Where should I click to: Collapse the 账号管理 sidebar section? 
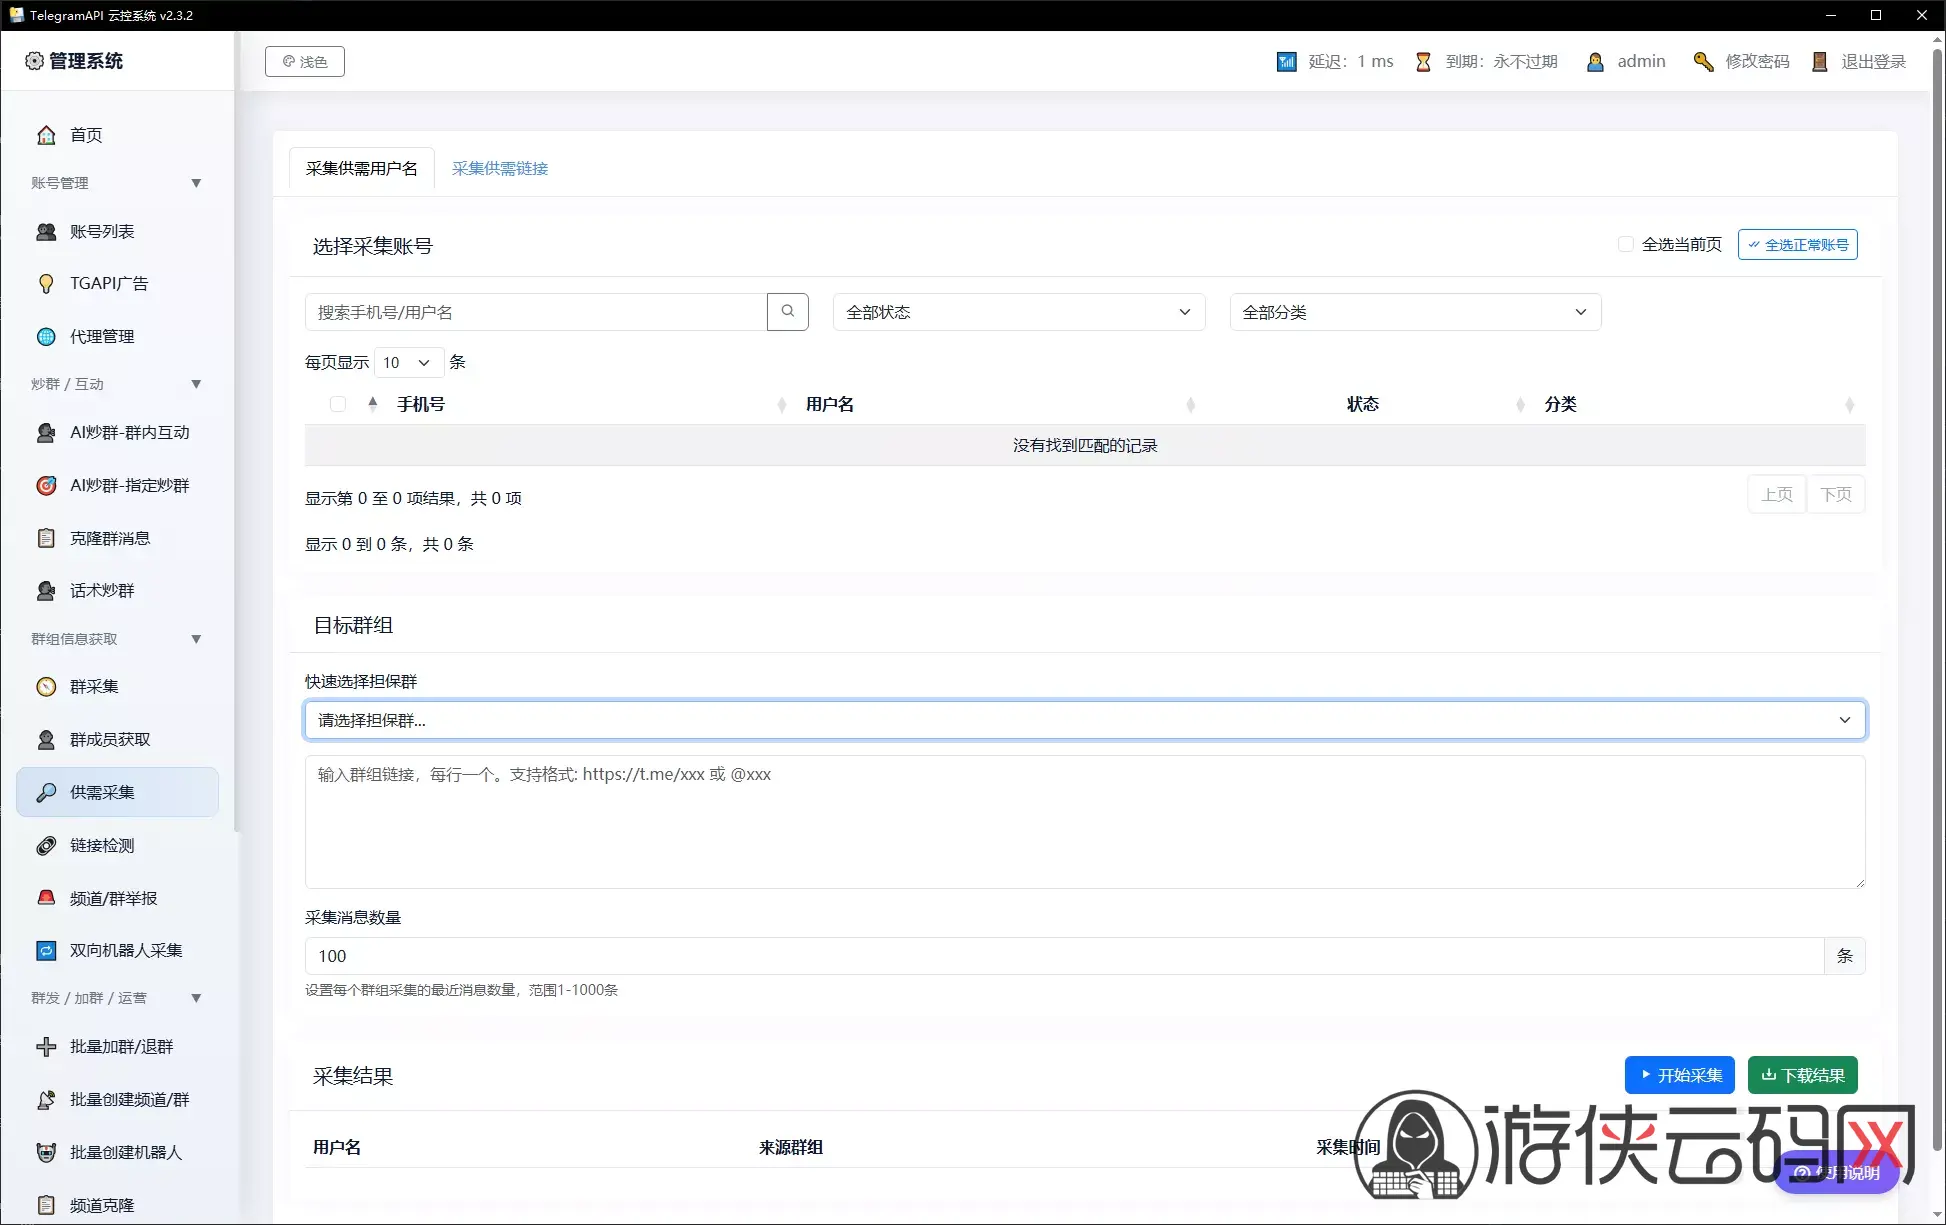[196, 183]
